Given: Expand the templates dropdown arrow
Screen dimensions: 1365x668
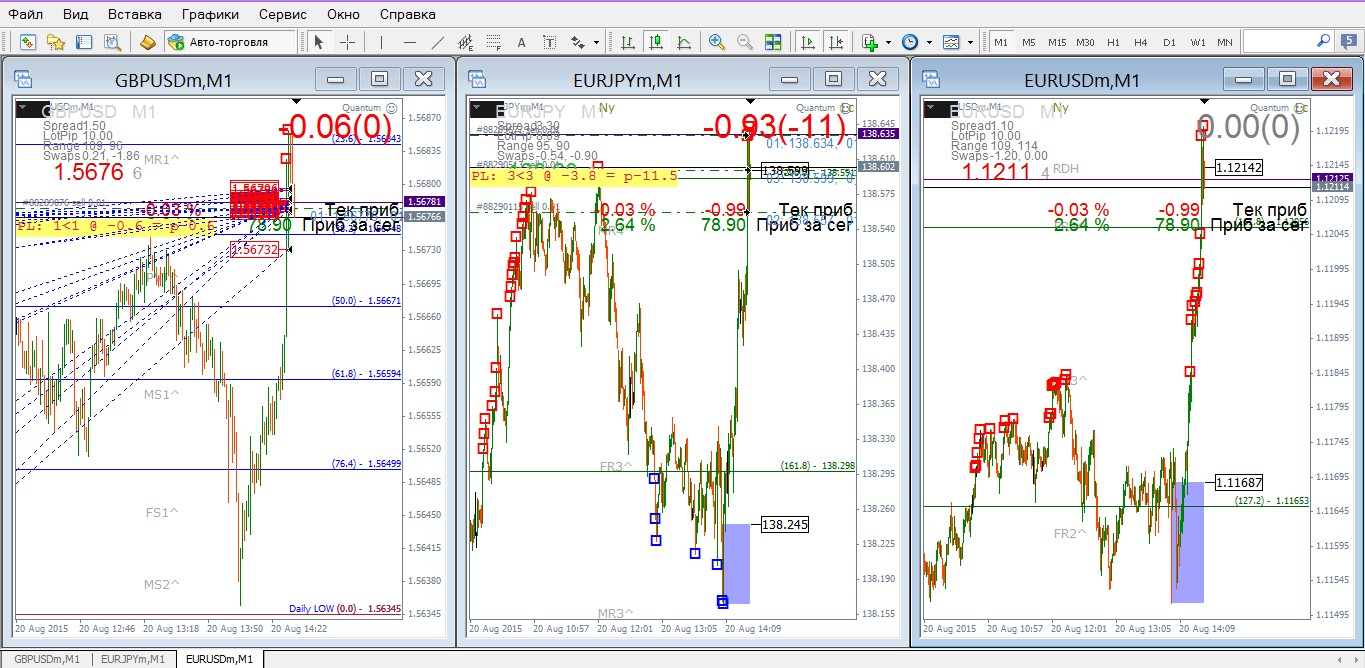Looking at the screenshot, I should pyautogui.click(x=970, y=42).
